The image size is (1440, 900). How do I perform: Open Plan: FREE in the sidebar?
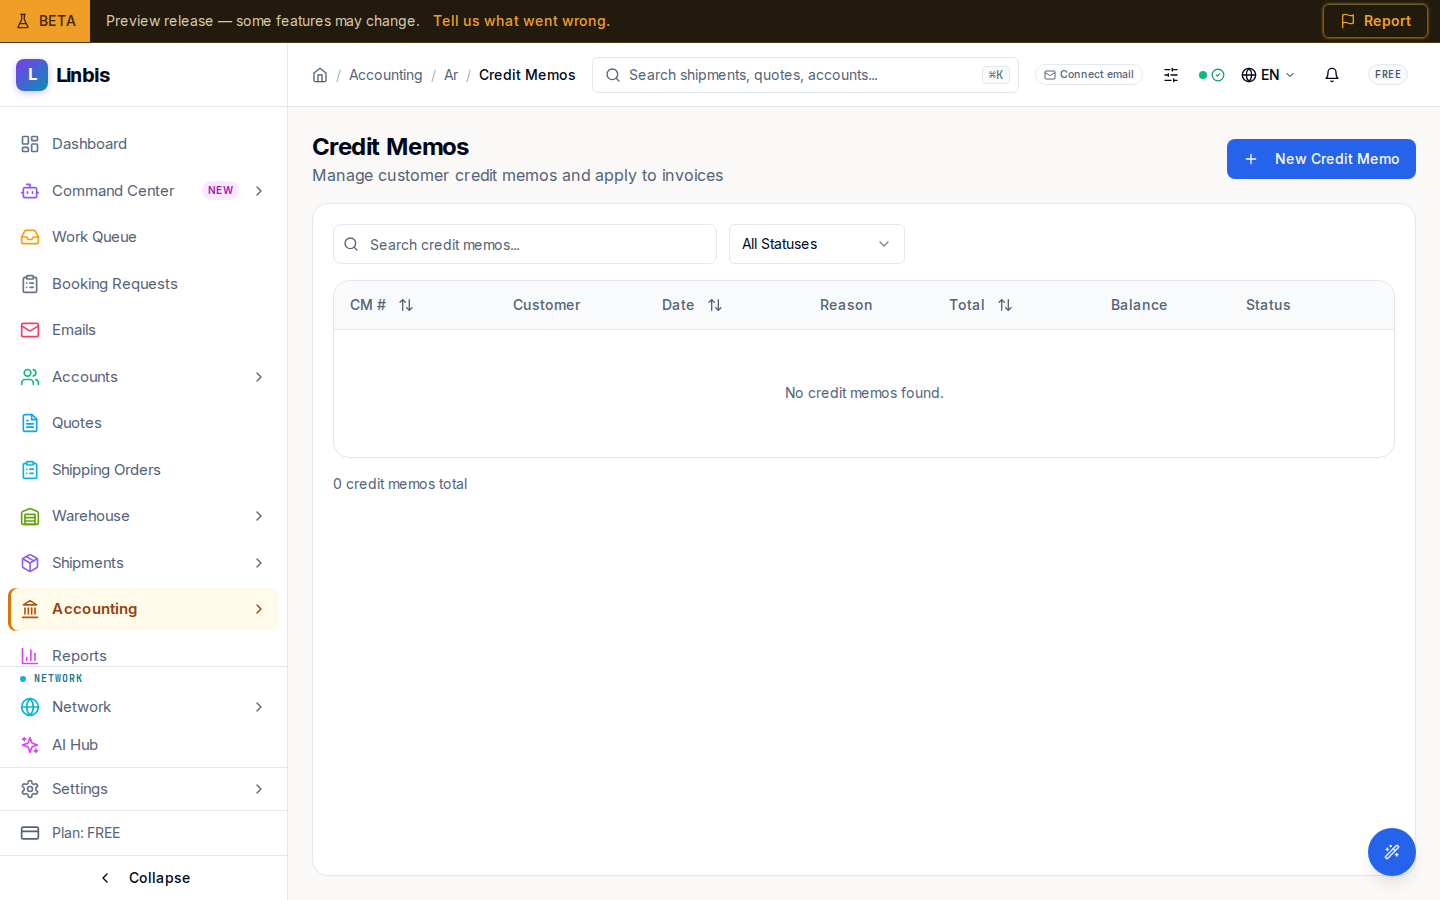click(143, 833)
